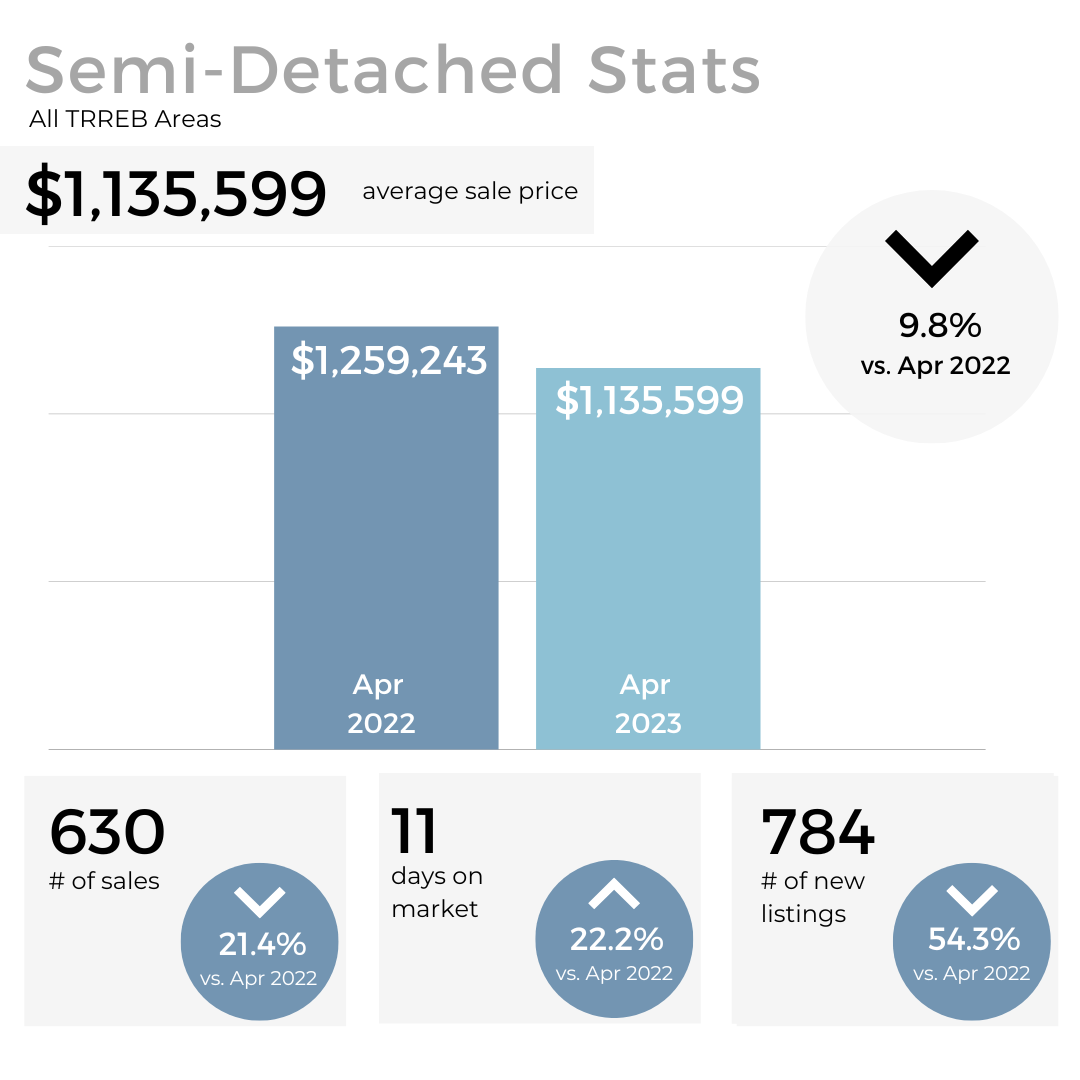1080x1080 pixels.
Task: Click the 22.2% percentage text in circle
Action: tap(616, 939)
